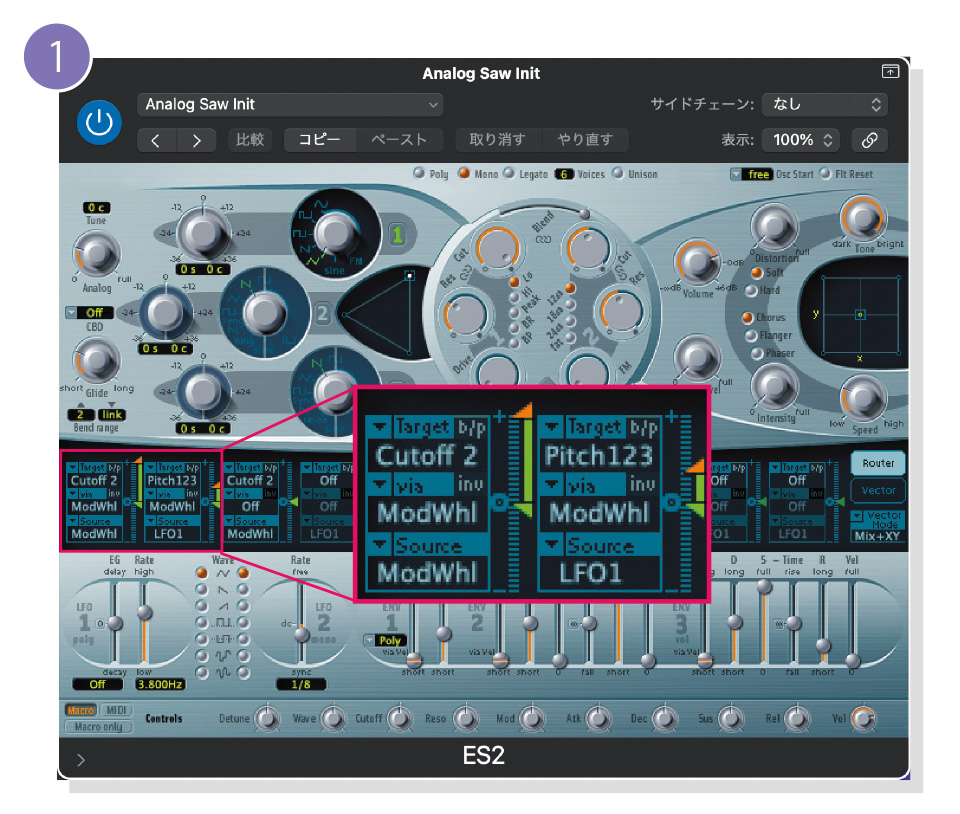Click the 1/8 LFO 2 sync value
The image size is (960, 814).
pyautogui.click(x=301, y=684)
